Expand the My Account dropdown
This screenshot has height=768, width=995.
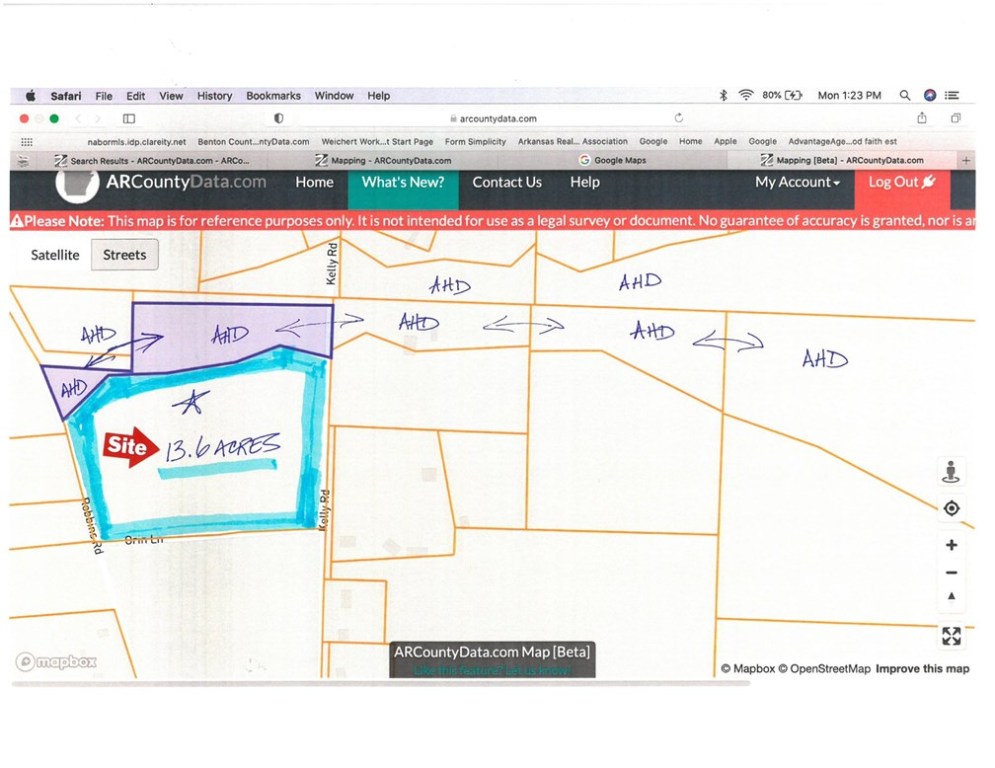797,182
